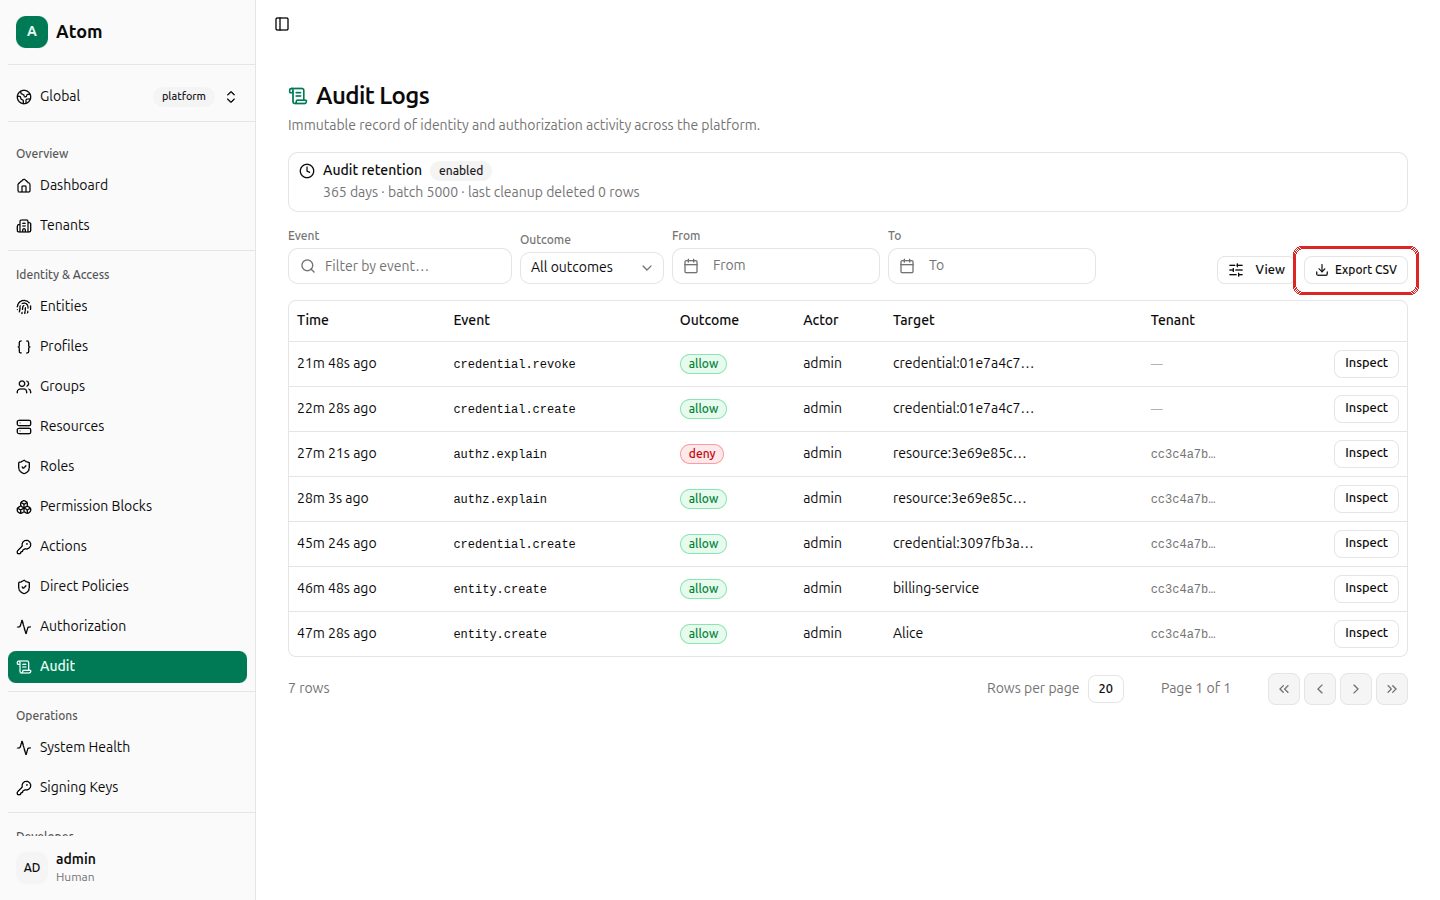Open Dashboard from the sidebar
The image size is (1440, 900).
pos(127,185)
